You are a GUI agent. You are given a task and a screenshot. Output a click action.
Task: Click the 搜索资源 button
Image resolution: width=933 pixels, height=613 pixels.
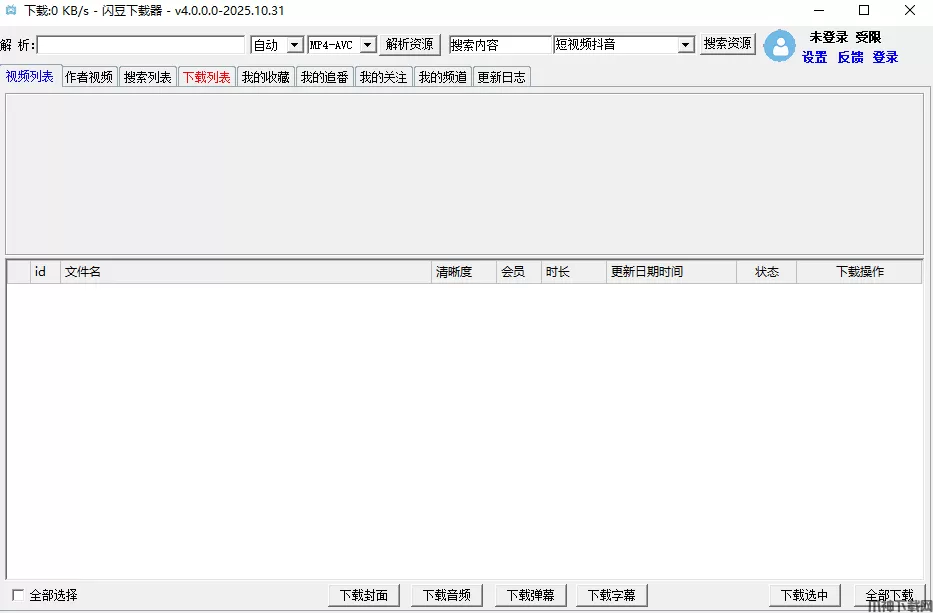(x=727, y=43)
